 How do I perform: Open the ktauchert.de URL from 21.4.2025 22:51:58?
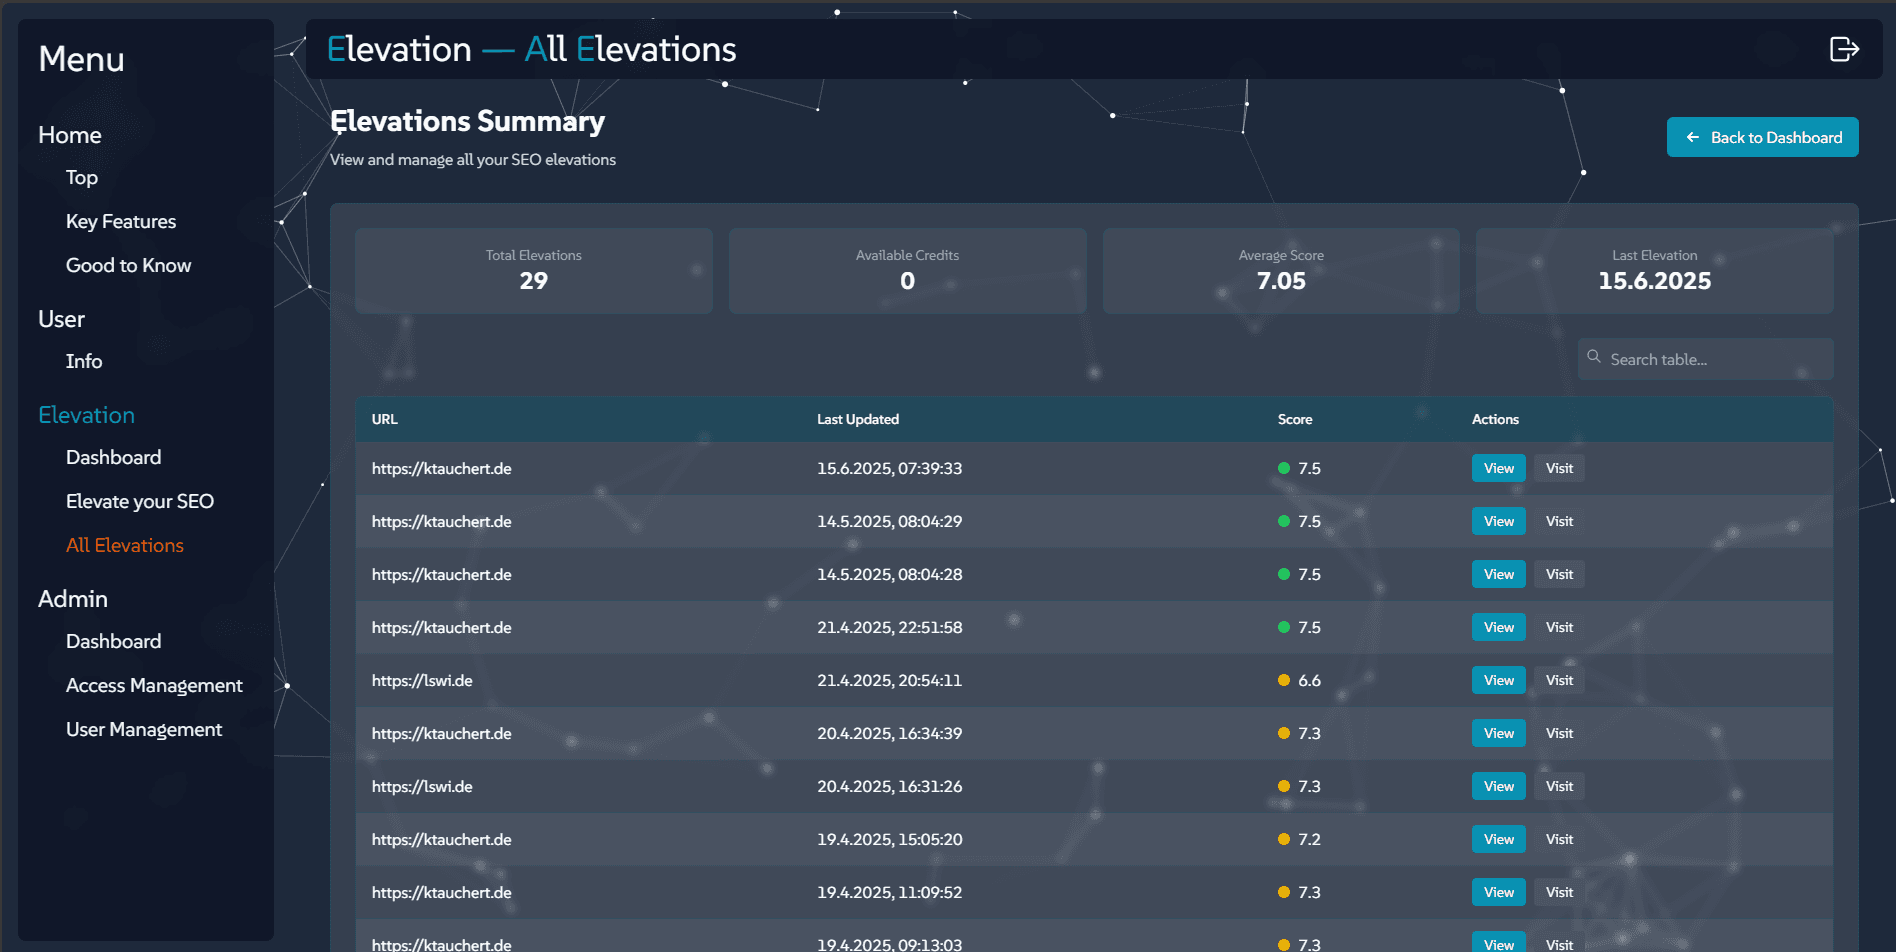tap(441, 627)
